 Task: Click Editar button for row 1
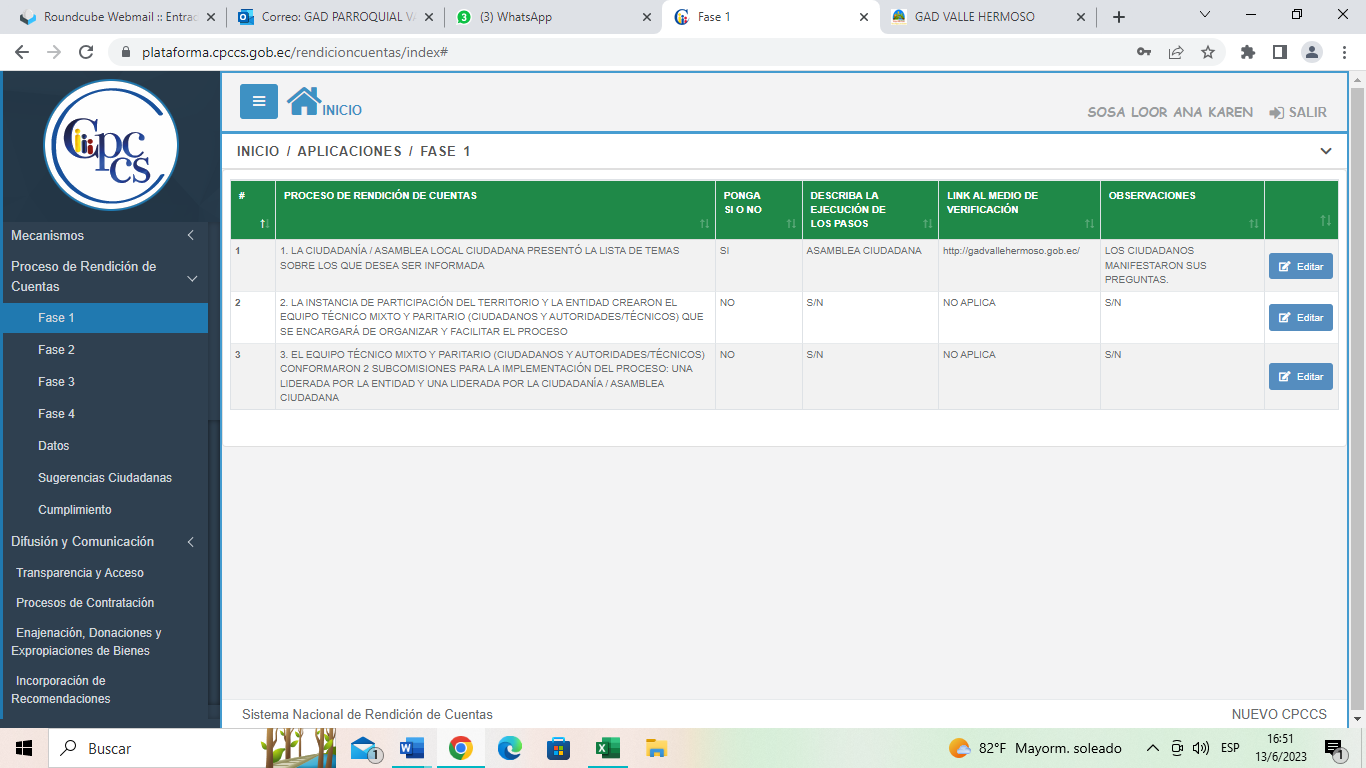pyautogui.click(x=1300, y=266)
